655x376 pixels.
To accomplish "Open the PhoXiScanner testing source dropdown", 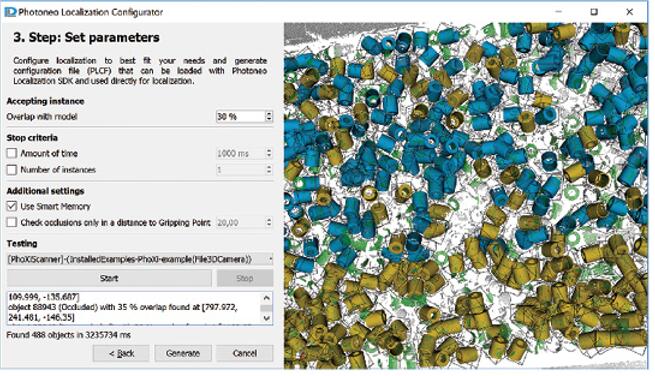I will point(140,259).
